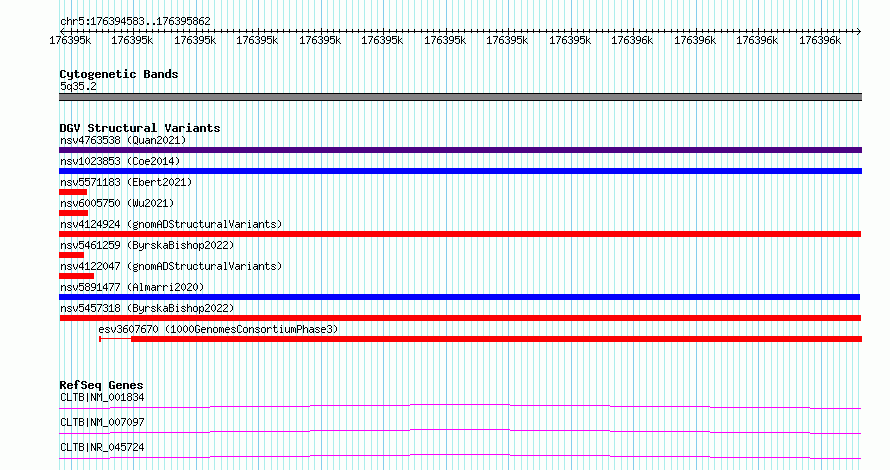Viewport: 890px width, 470px height.
Task: Select the blue bar under nsv1023853
Action: click(x=460, y=171)
